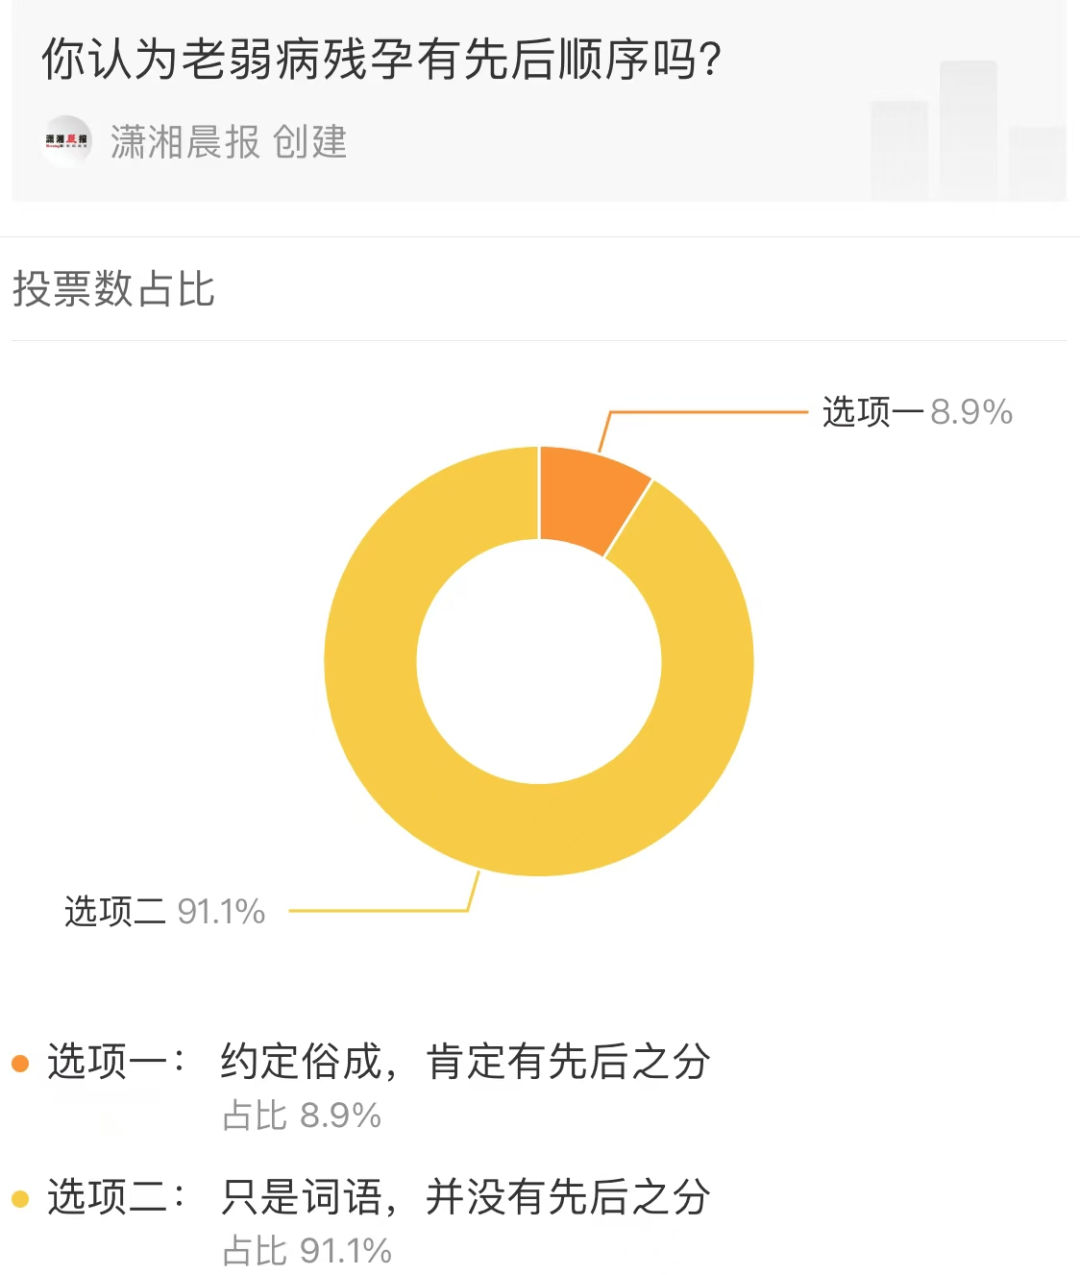Tap the 潇湘晨报 avatar icon
This screenshot has height=1275, width=1080.
[x=66, y=141]
